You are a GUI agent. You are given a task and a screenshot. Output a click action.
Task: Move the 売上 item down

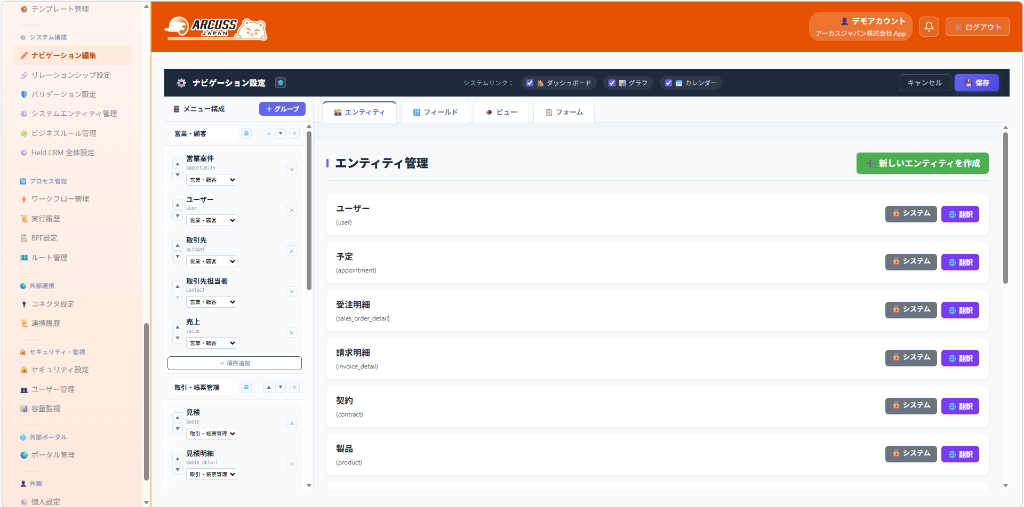(177, 338)
